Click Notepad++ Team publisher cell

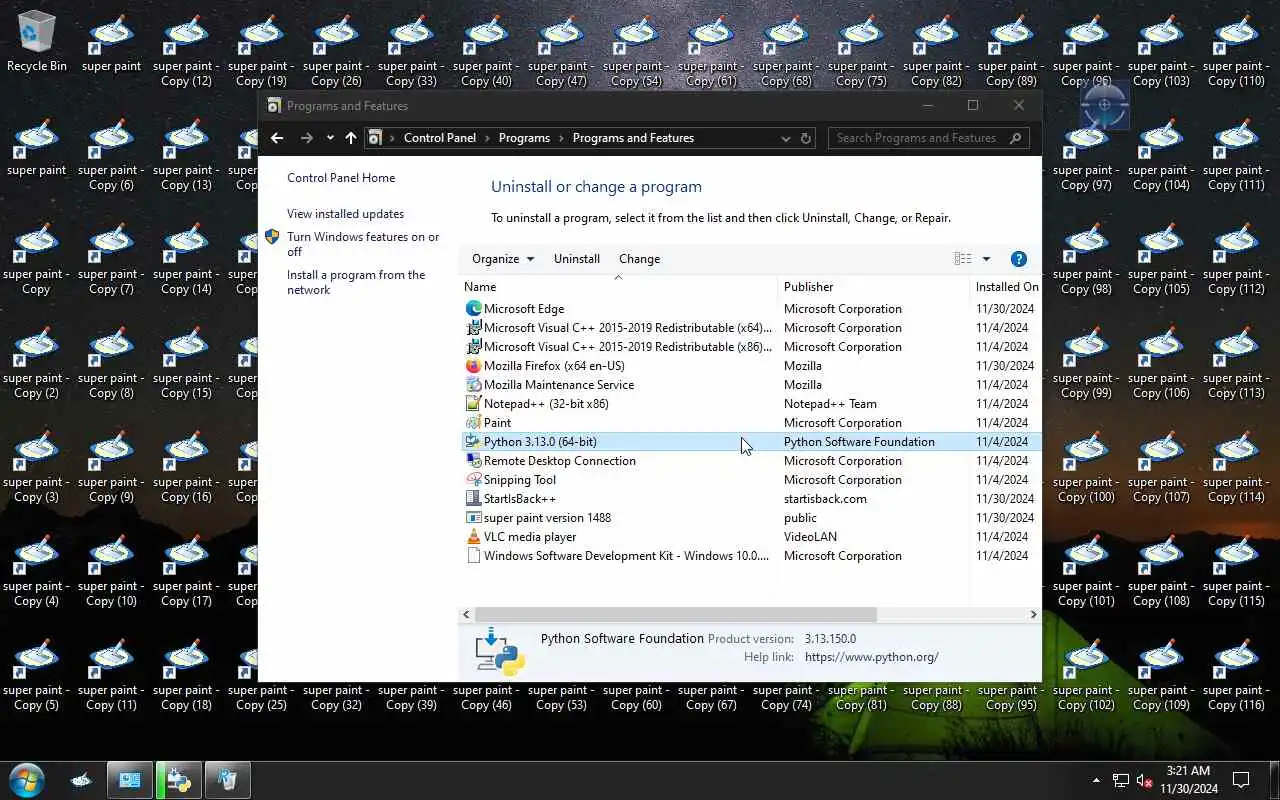tap(830, 404)
